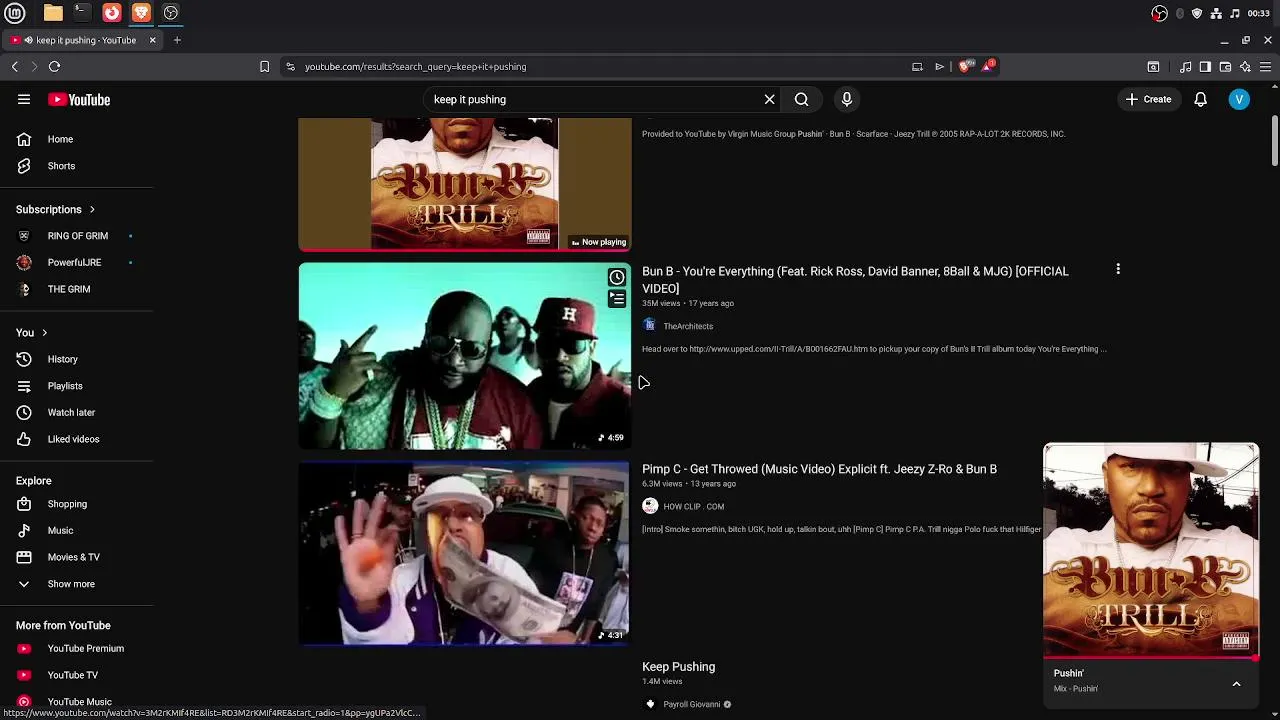Open the OBS tray icon

[x=1159, y=13]
